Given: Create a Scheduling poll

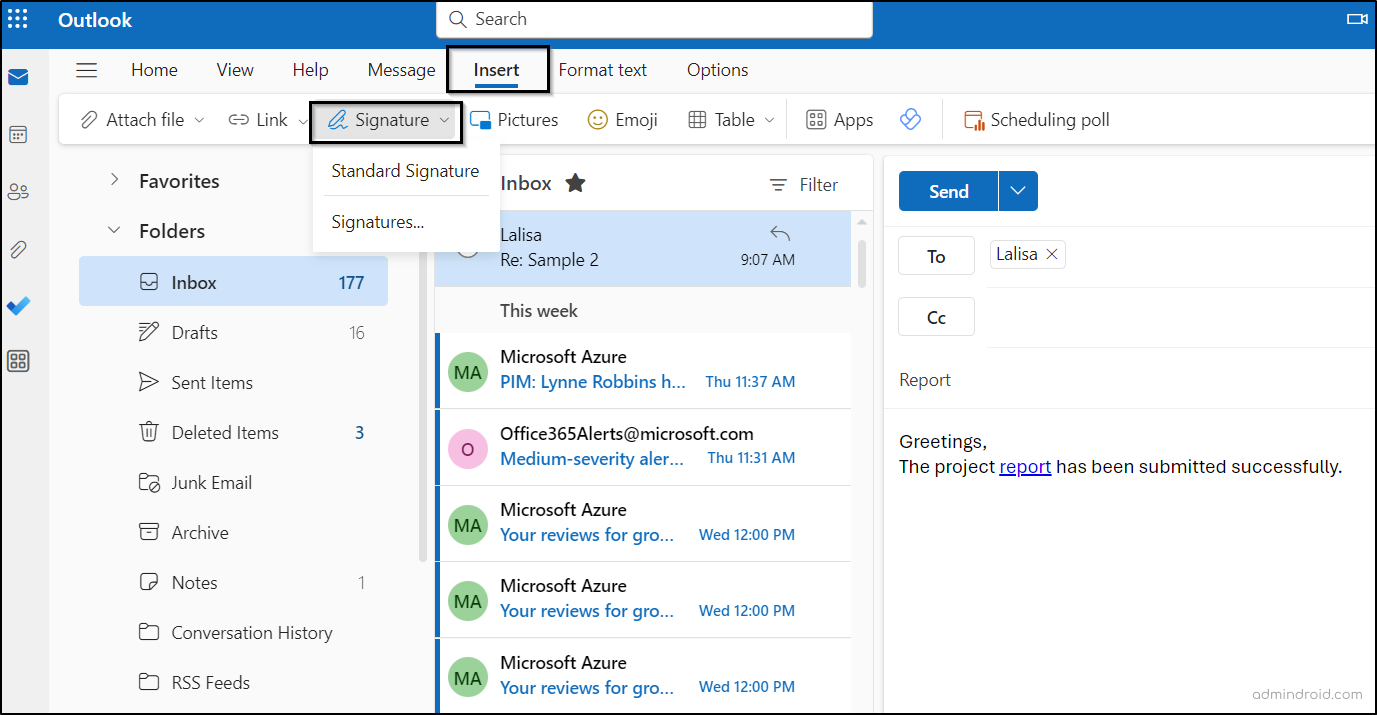Looking at the screenshot, I should tap(1036, 119).
